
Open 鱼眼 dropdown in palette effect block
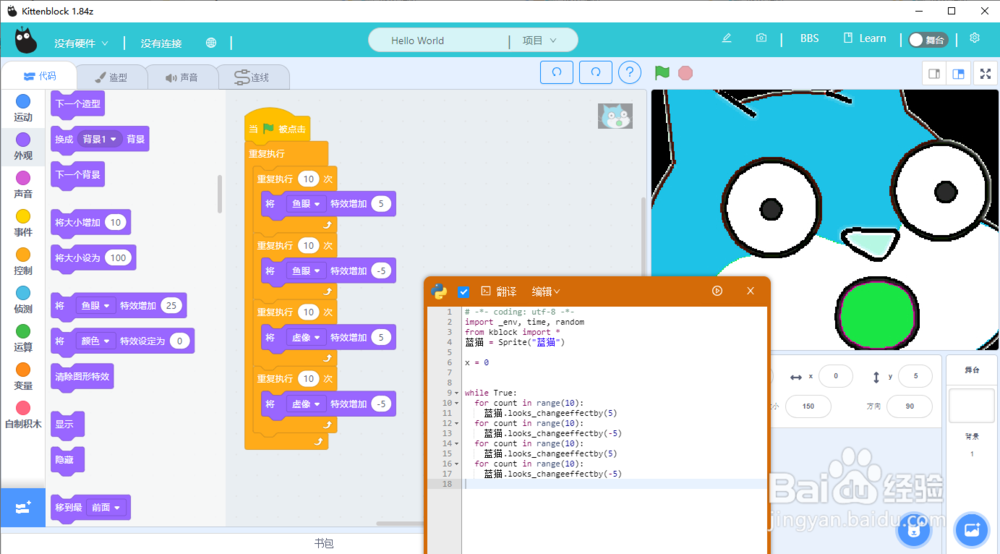click(96, 305)
